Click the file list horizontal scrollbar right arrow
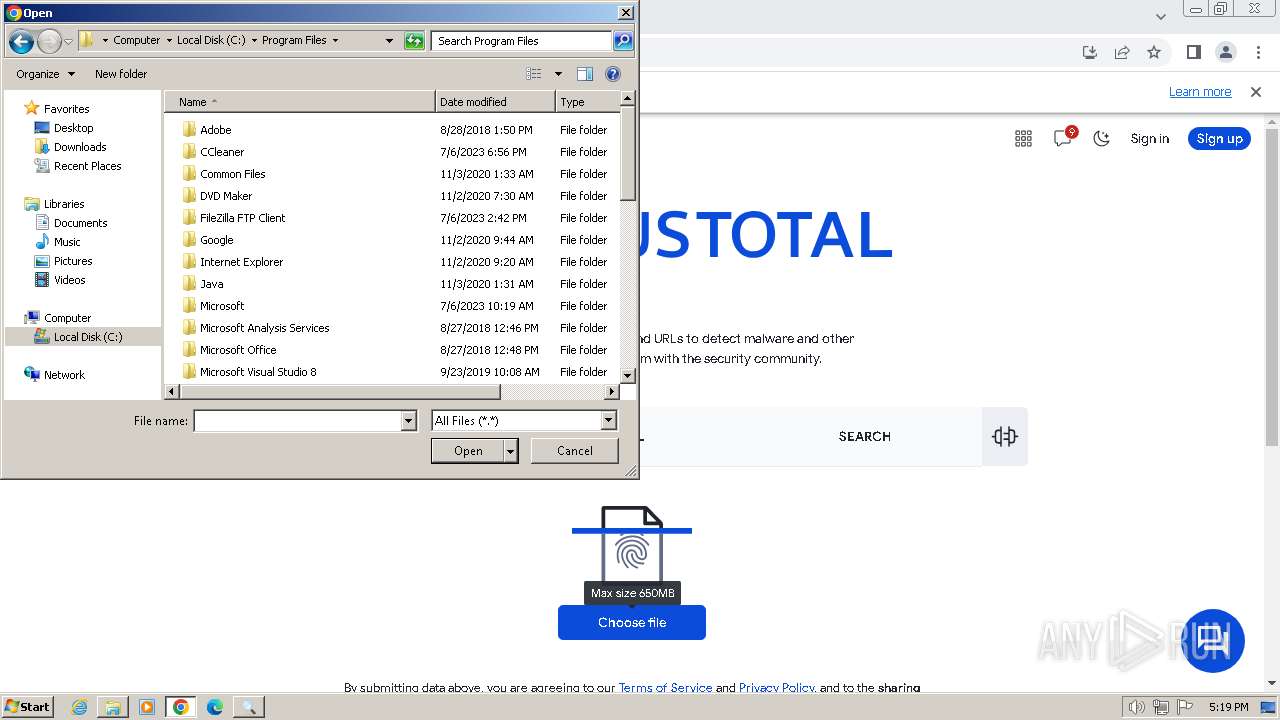The height and width of the screenshot is (720, 1280). click(x=612, y=392)
